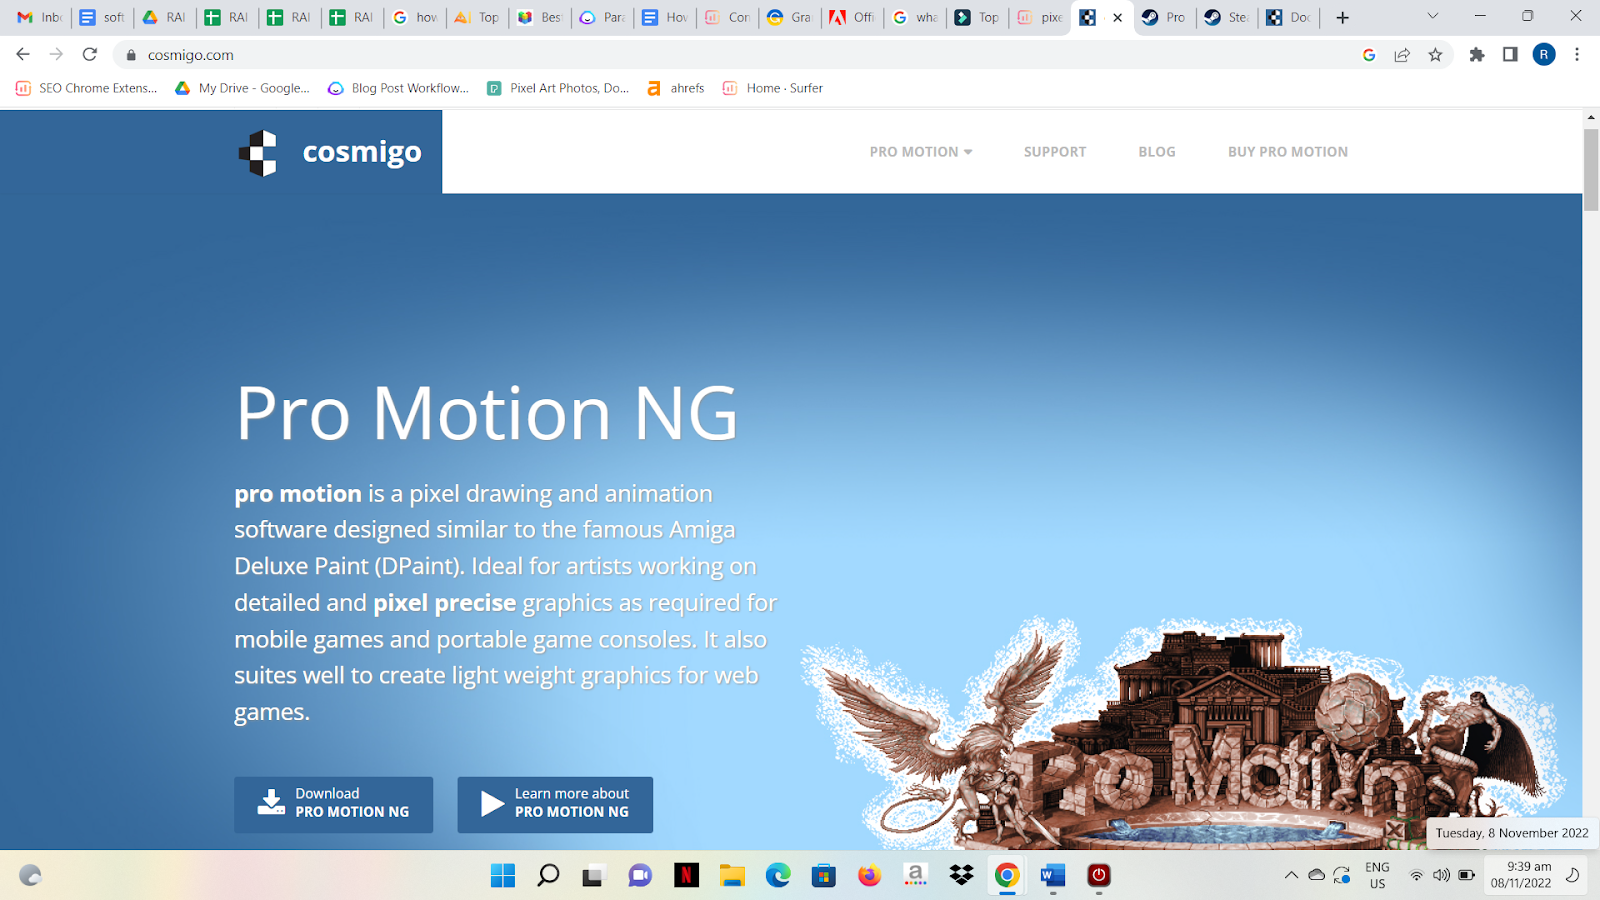Open the taskbar clock and date
This screenshot has width=1600, height=900.
(x=1521, y=876)
